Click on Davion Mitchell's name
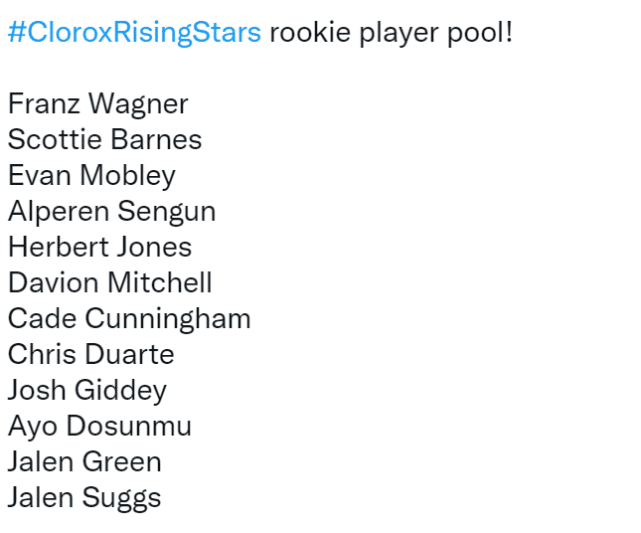 point(110,283)
